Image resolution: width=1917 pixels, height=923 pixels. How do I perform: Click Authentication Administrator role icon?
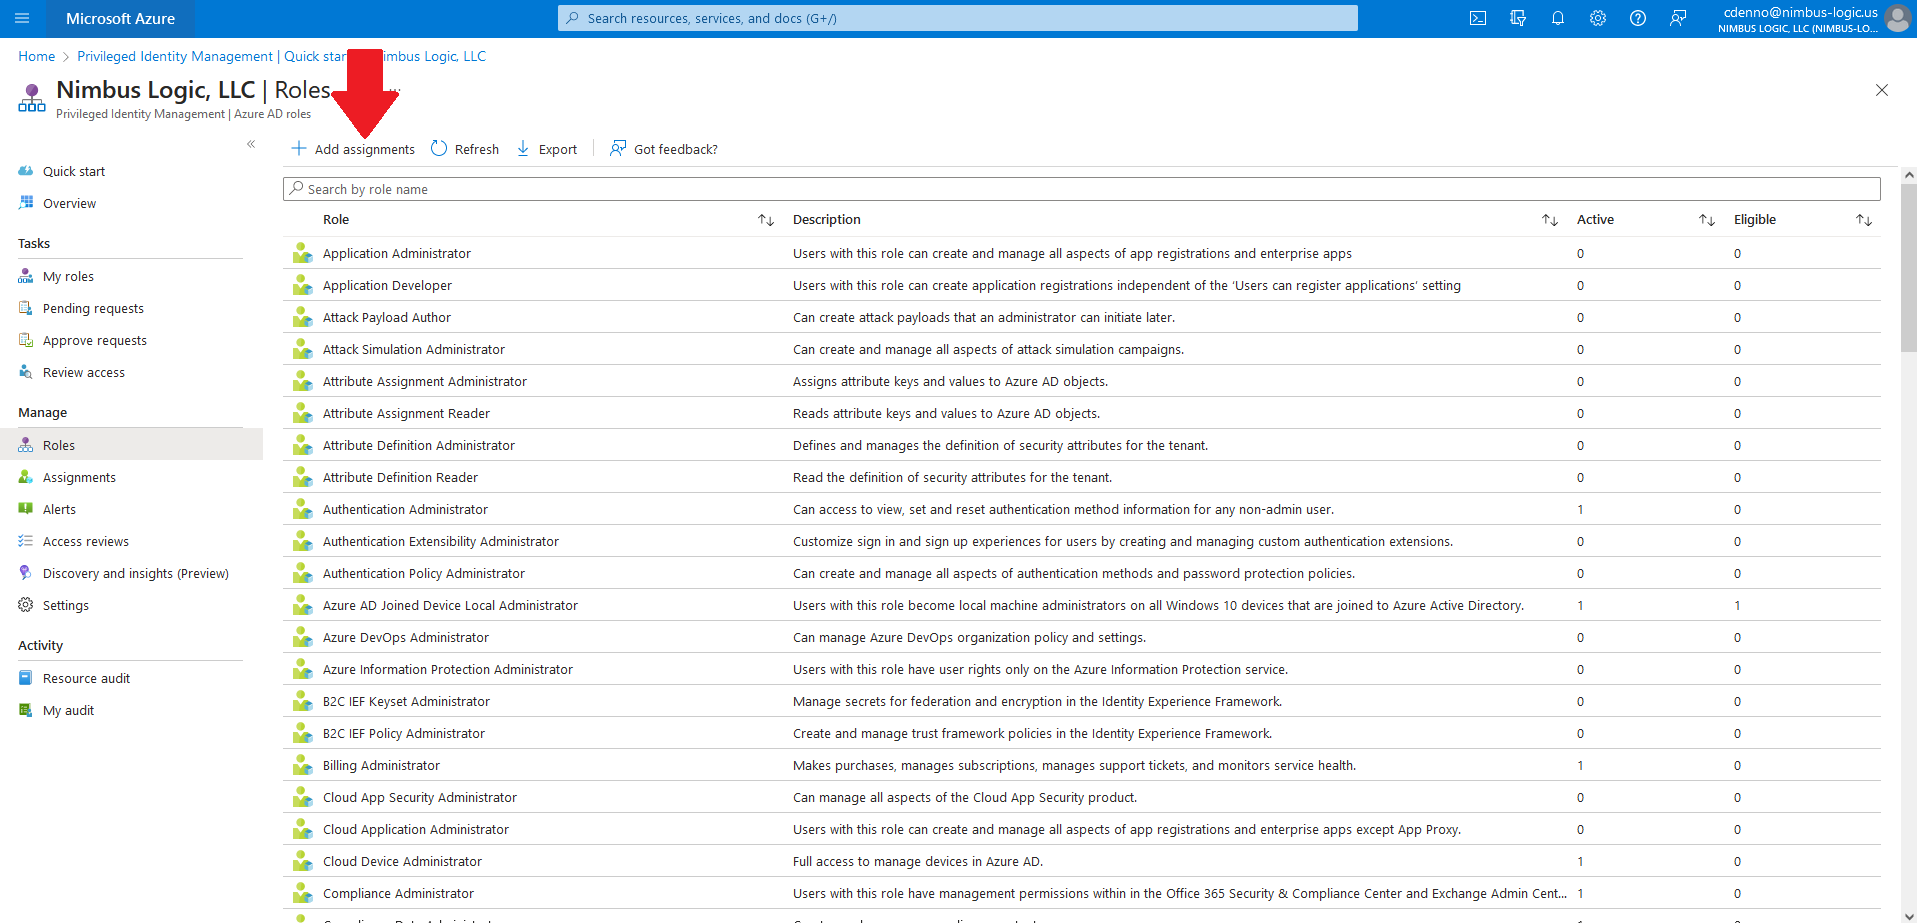click(x=302, y=510)
